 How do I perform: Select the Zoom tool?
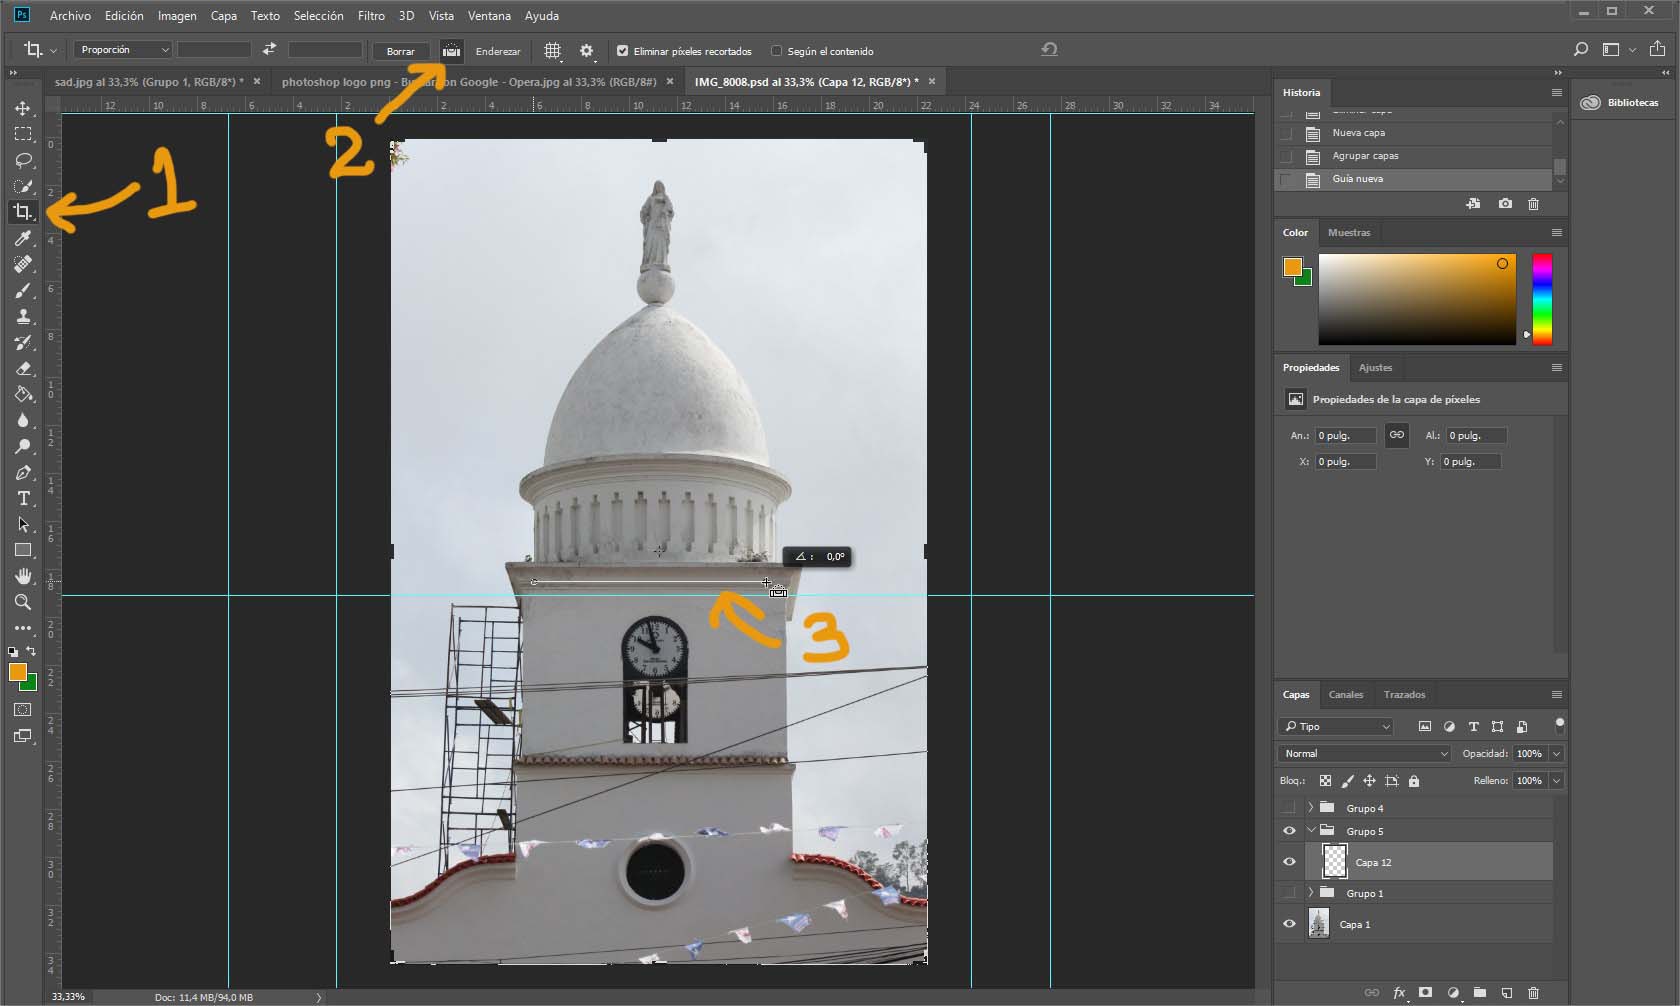(x=22, y=602)
